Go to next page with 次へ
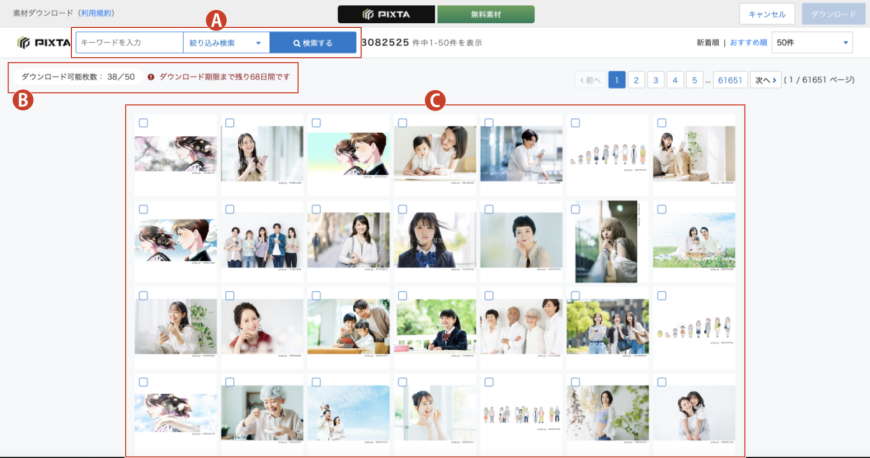This screenshot has width=870, height=458. [765, 80]
